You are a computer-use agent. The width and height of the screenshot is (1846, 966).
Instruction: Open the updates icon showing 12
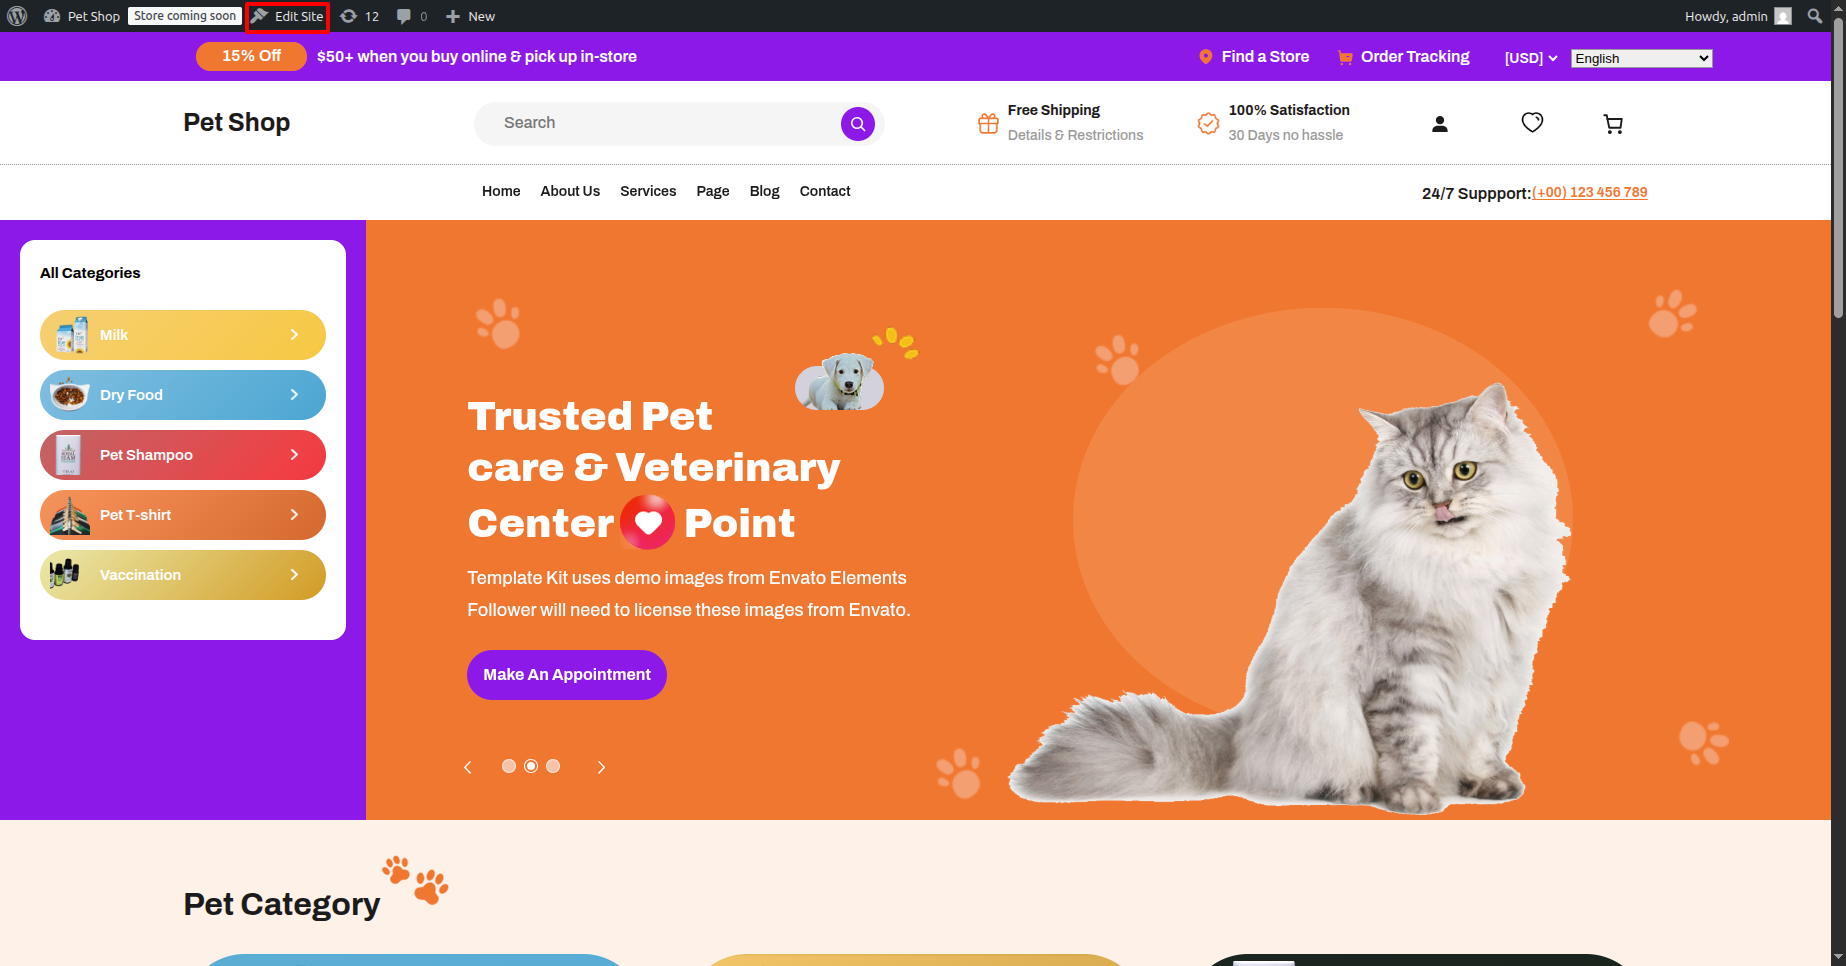pos(360,16)
